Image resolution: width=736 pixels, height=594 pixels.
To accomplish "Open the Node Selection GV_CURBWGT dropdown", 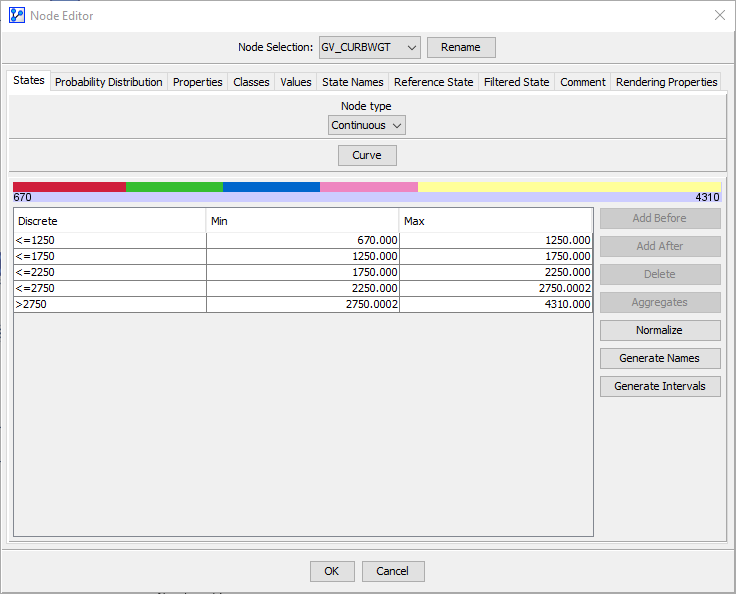I will 368,47.
